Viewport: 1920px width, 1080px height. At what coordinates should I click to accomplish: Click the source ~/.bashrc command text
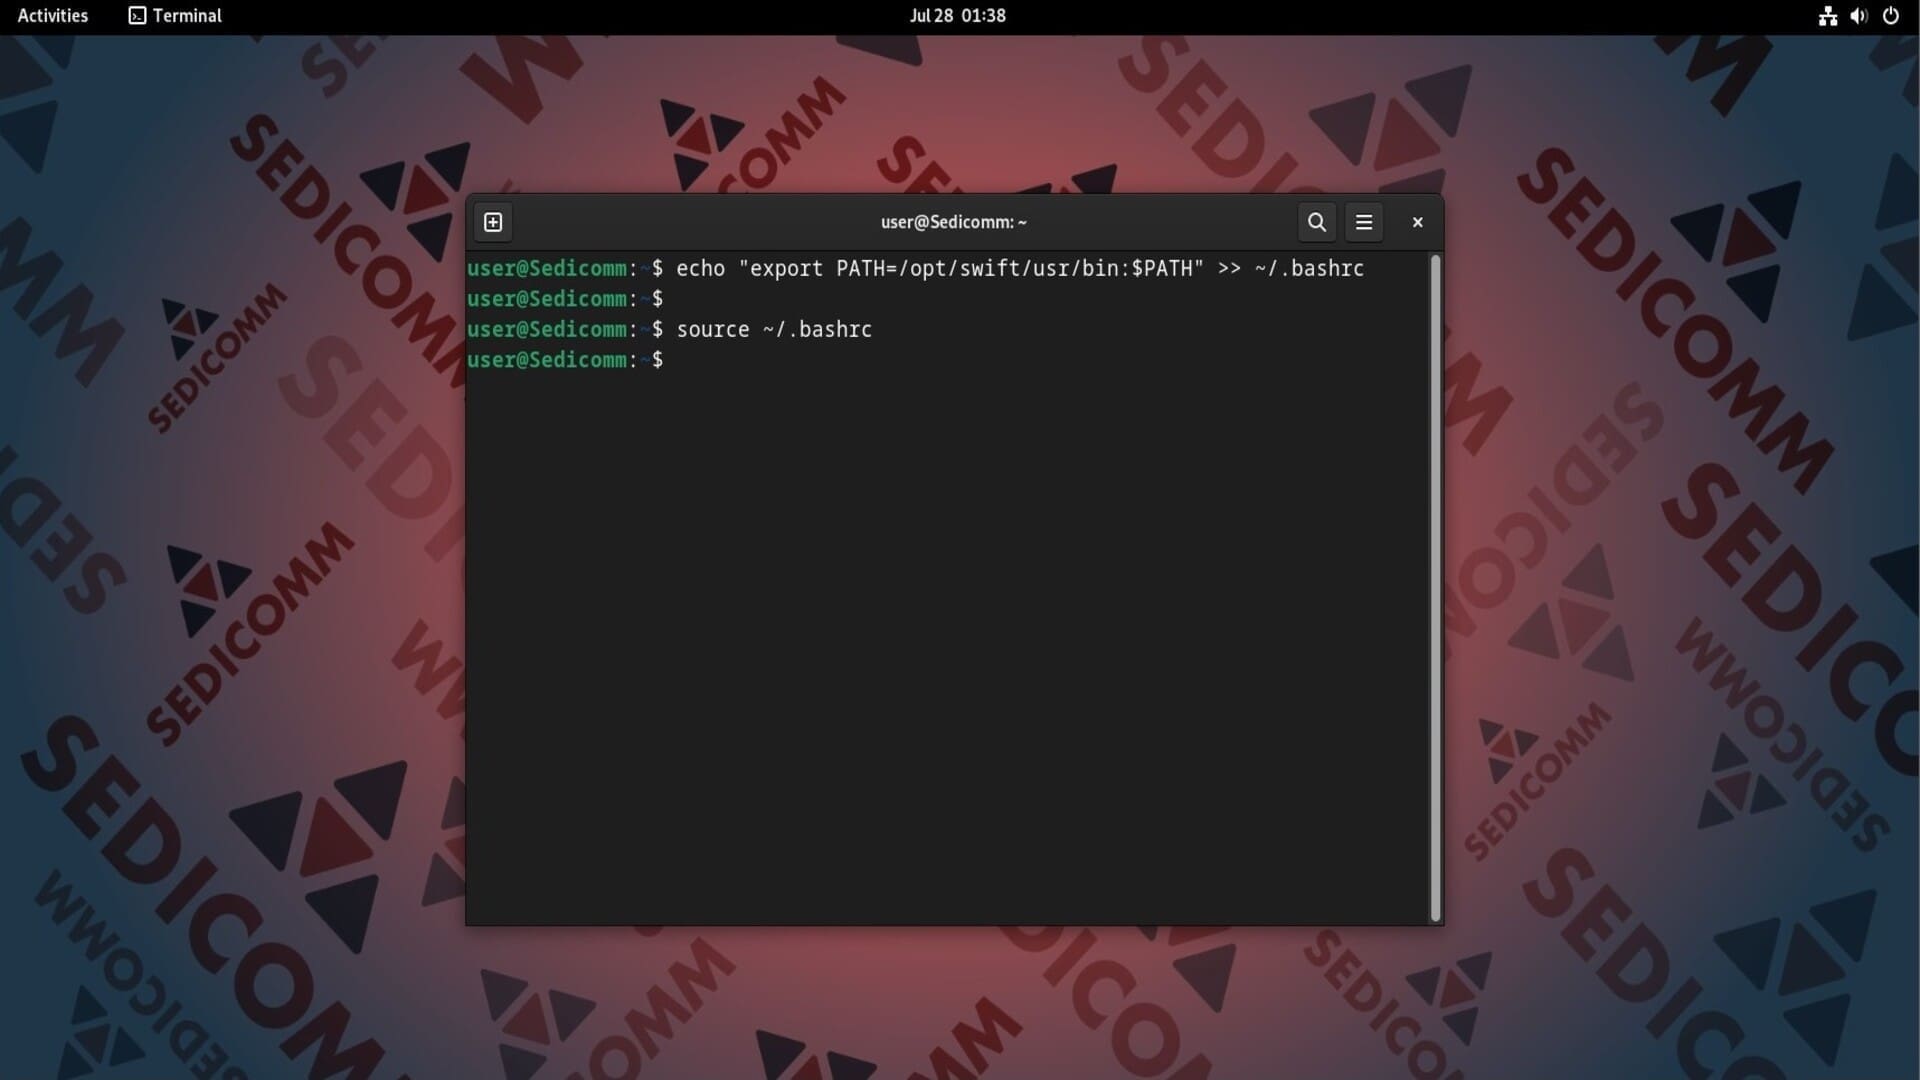coord(774,330)
